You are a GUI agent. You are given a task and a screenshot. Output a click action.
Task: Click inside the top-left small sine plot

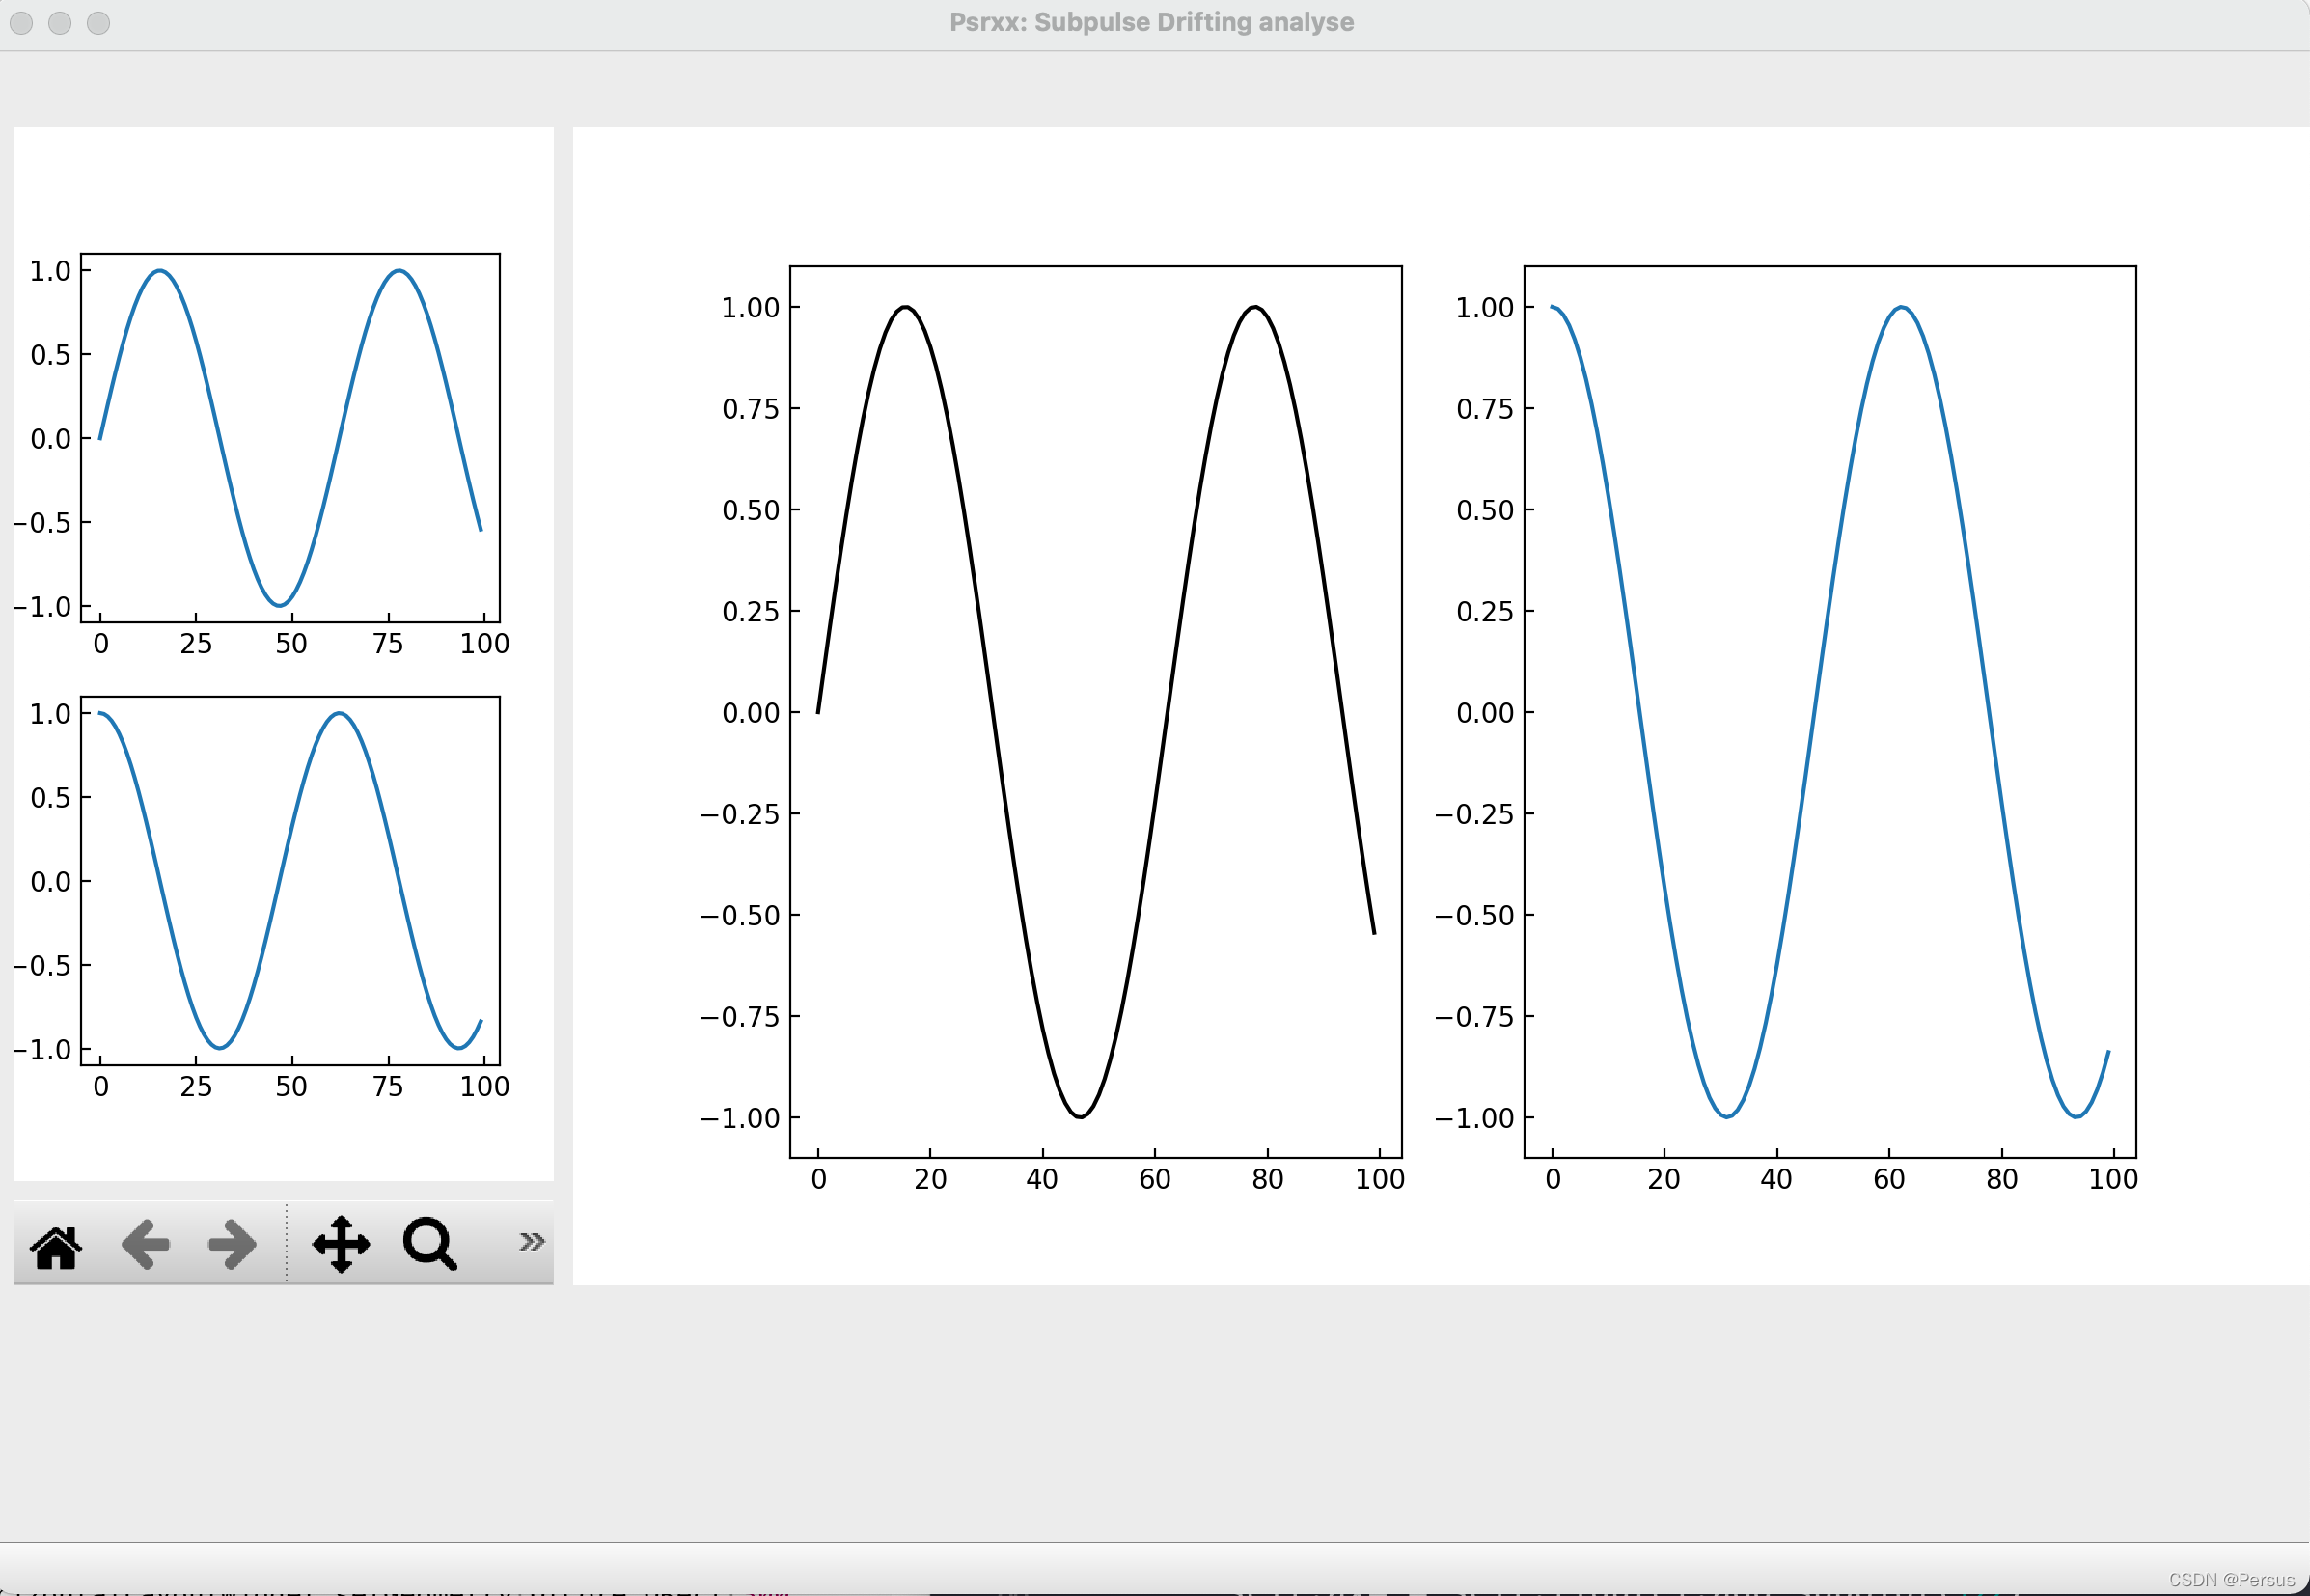point(290,438)
